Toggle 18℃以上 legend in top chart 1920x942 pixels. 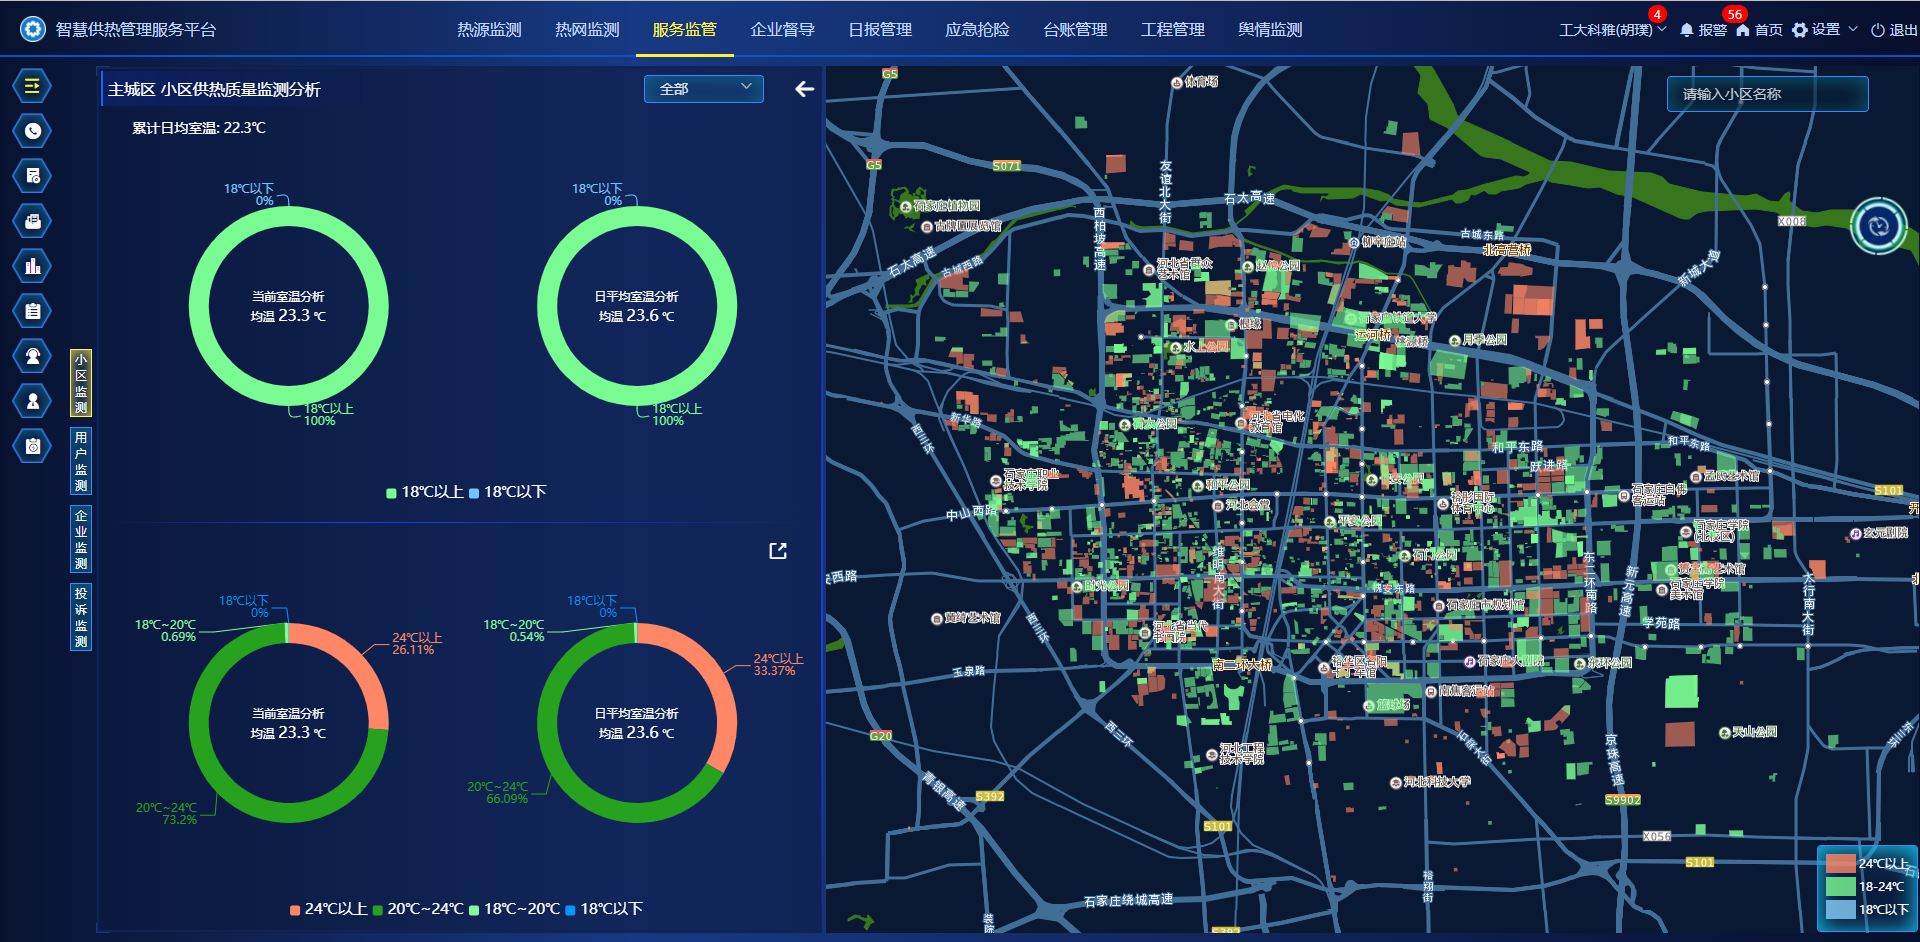pyautogui.click(x=425, y=492)
